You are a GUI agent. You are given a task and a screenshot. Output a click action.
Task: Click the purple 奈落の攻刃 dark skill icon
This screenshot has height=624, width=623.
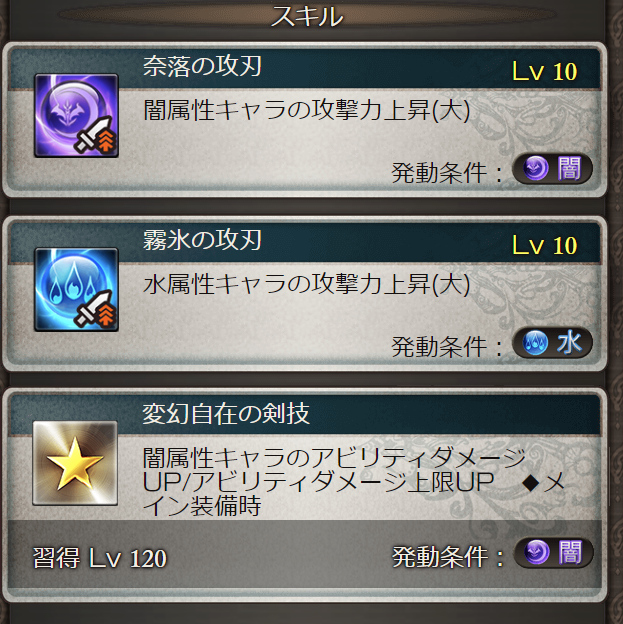pyautogui.click(x=76, y=115)
